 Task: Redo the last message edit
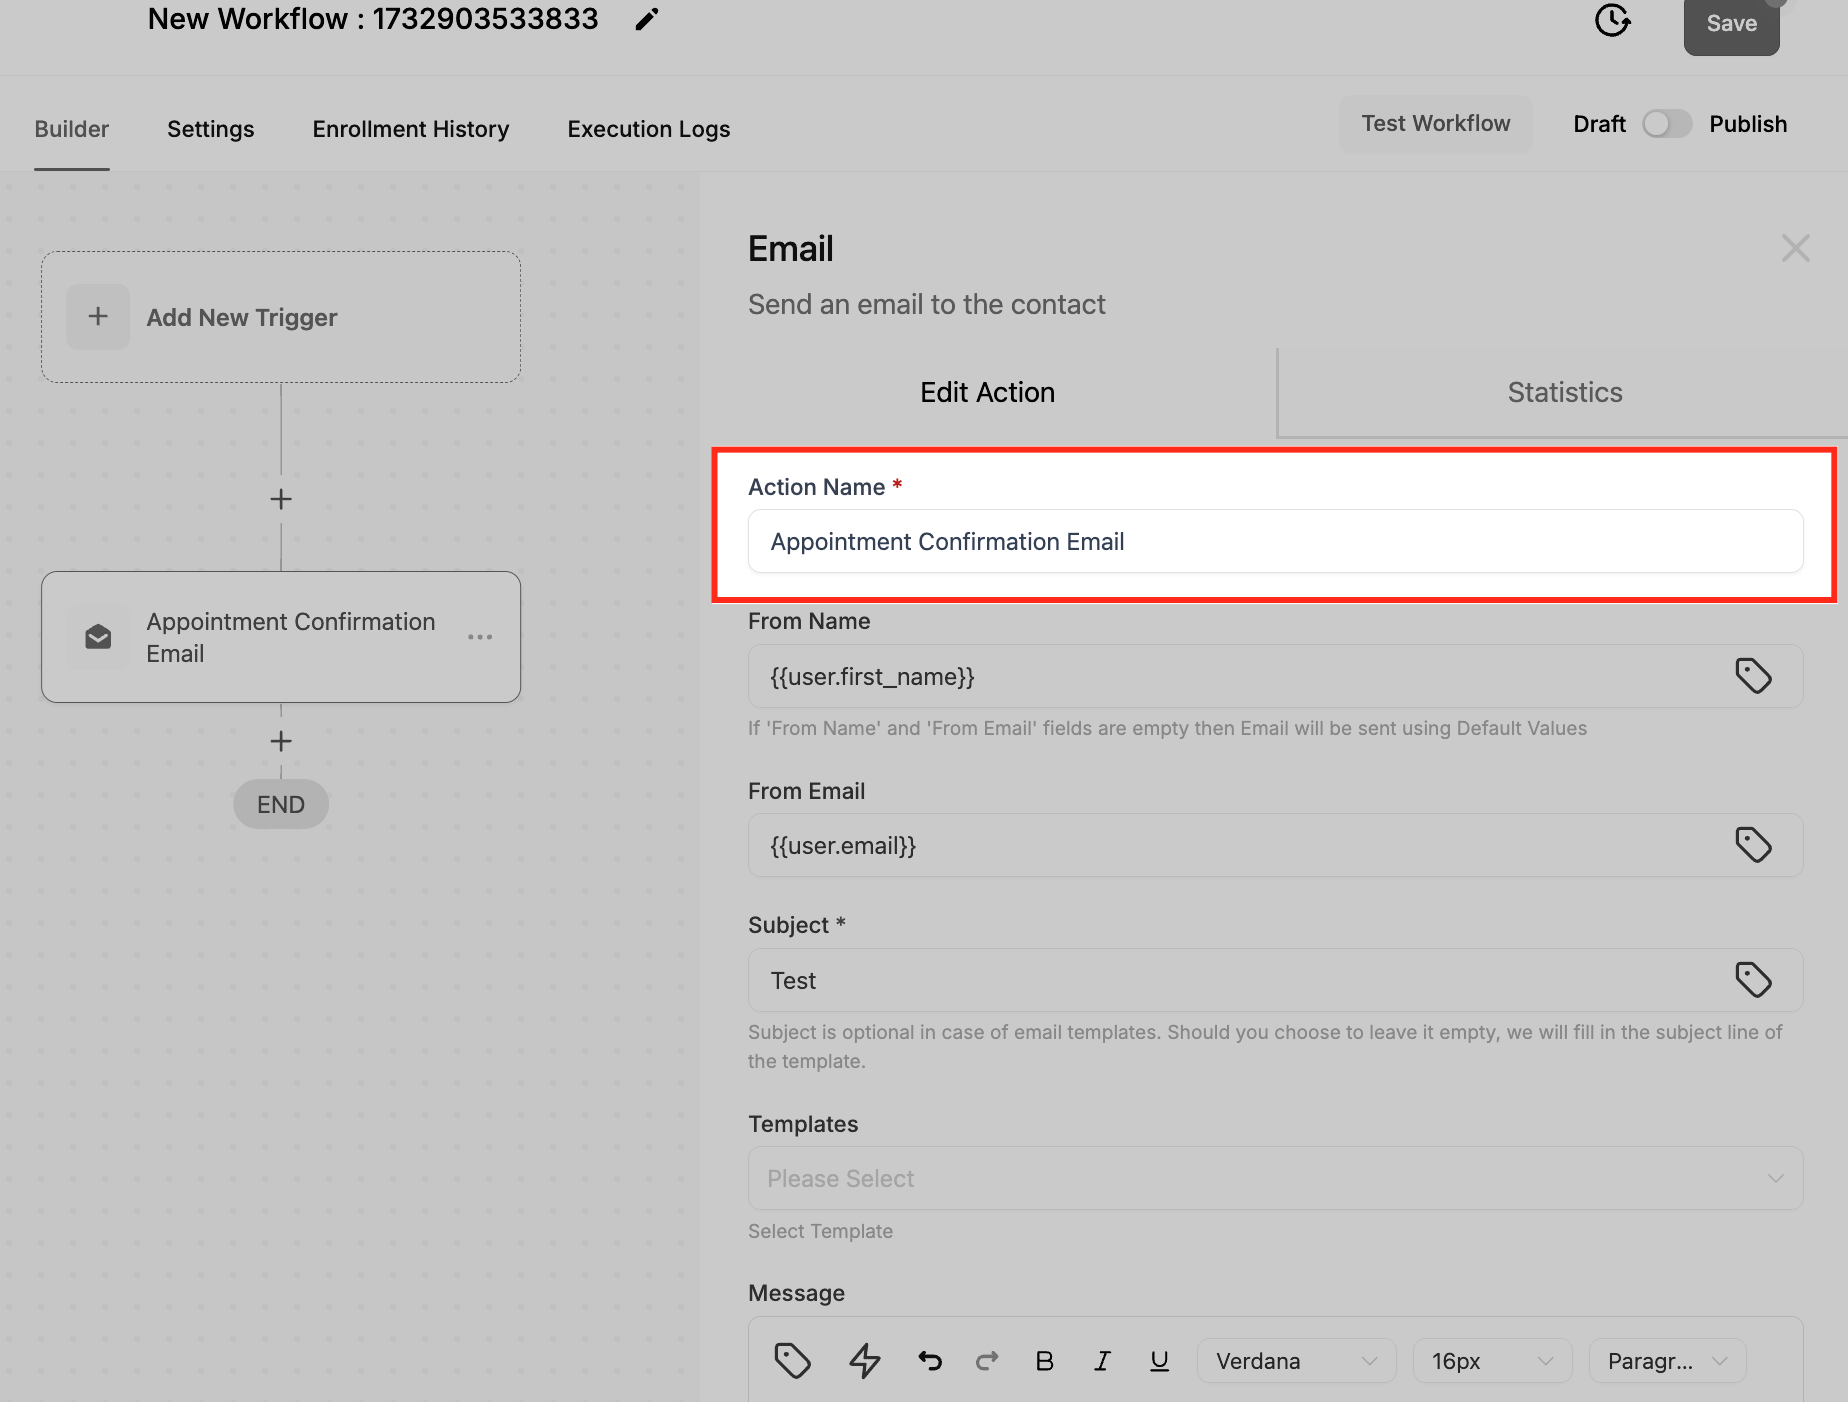pyautogui.click(x=987, y=1360)
